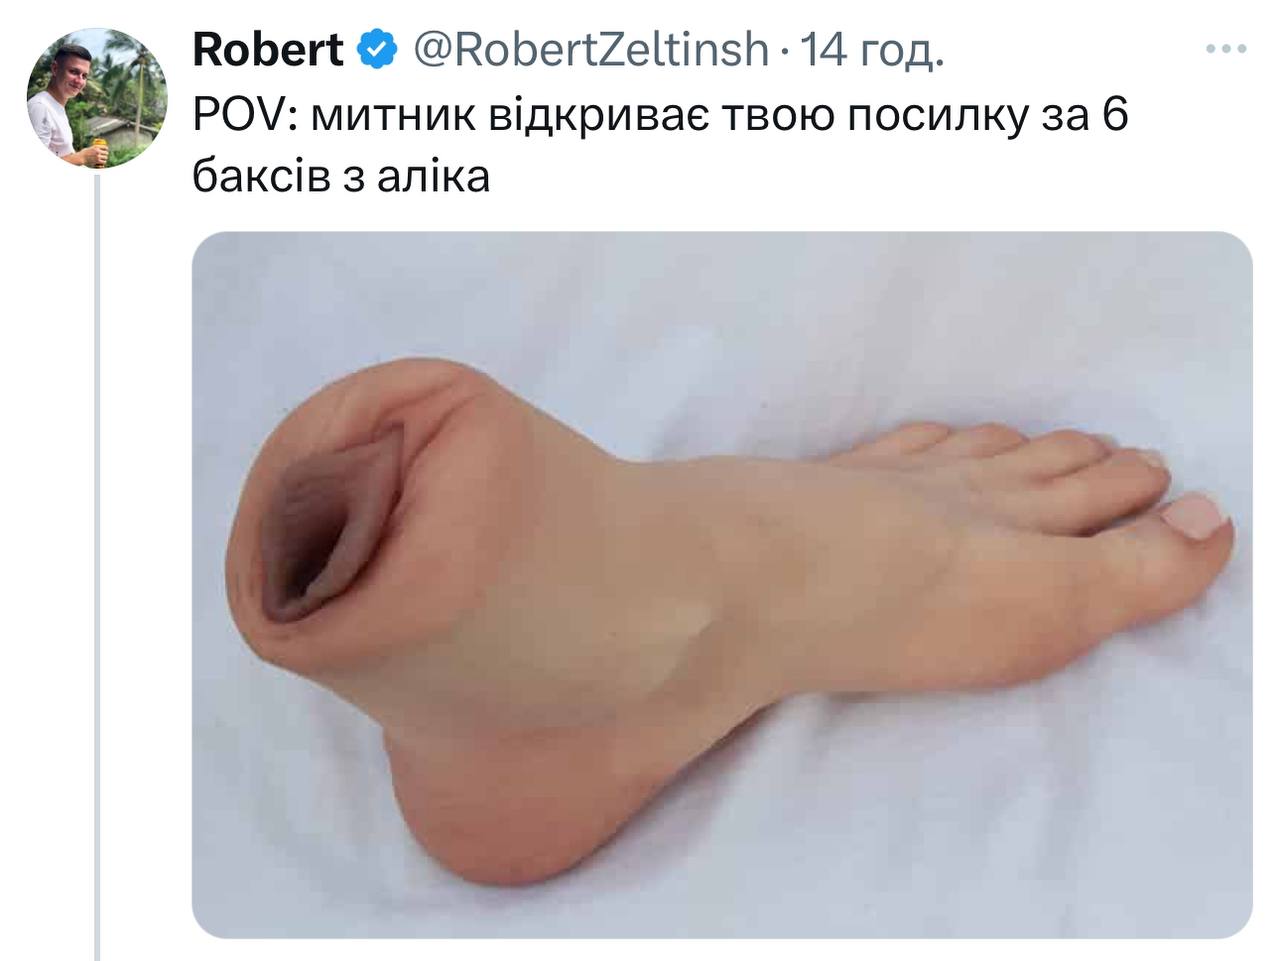
Task: Open the tweet via the '14 год.' timestamp
Action: [872, 50]
